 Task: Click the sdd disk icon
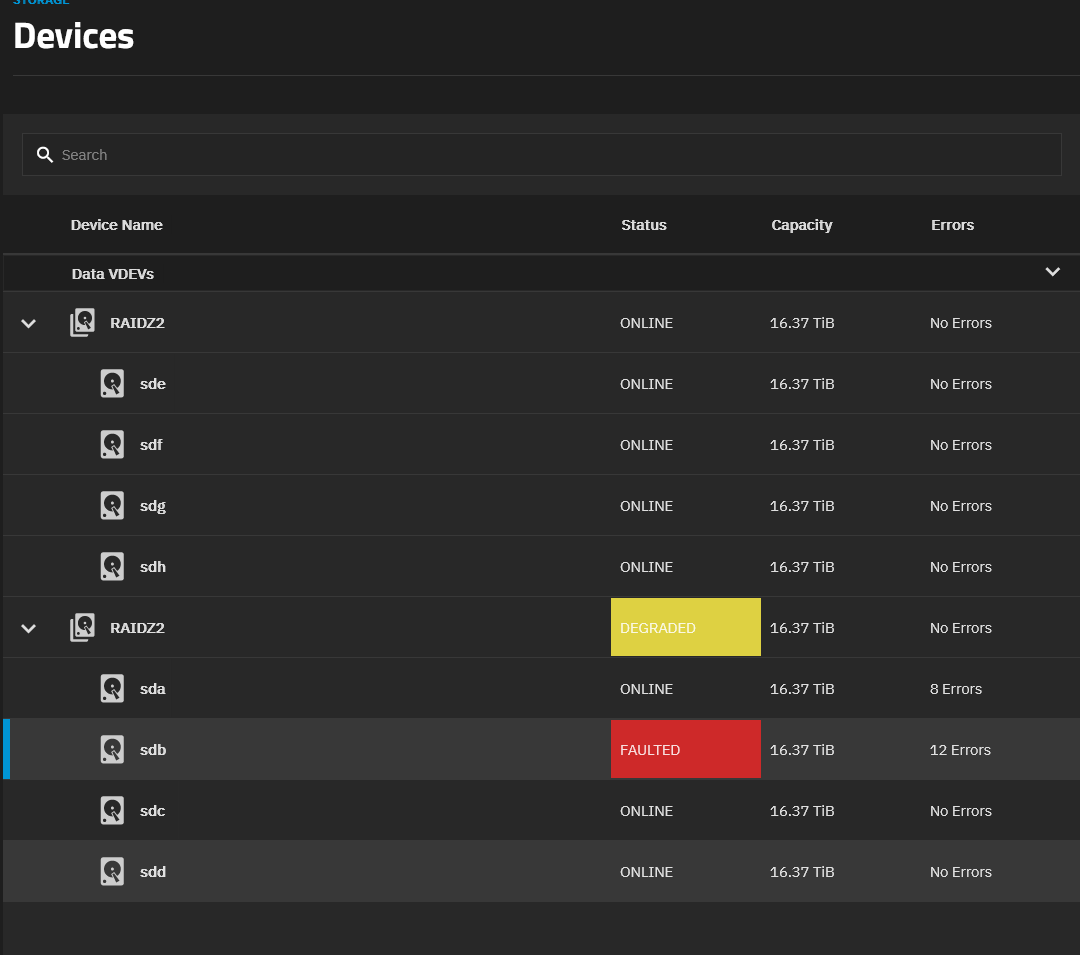pyautogui.click(x=112, y=872)
